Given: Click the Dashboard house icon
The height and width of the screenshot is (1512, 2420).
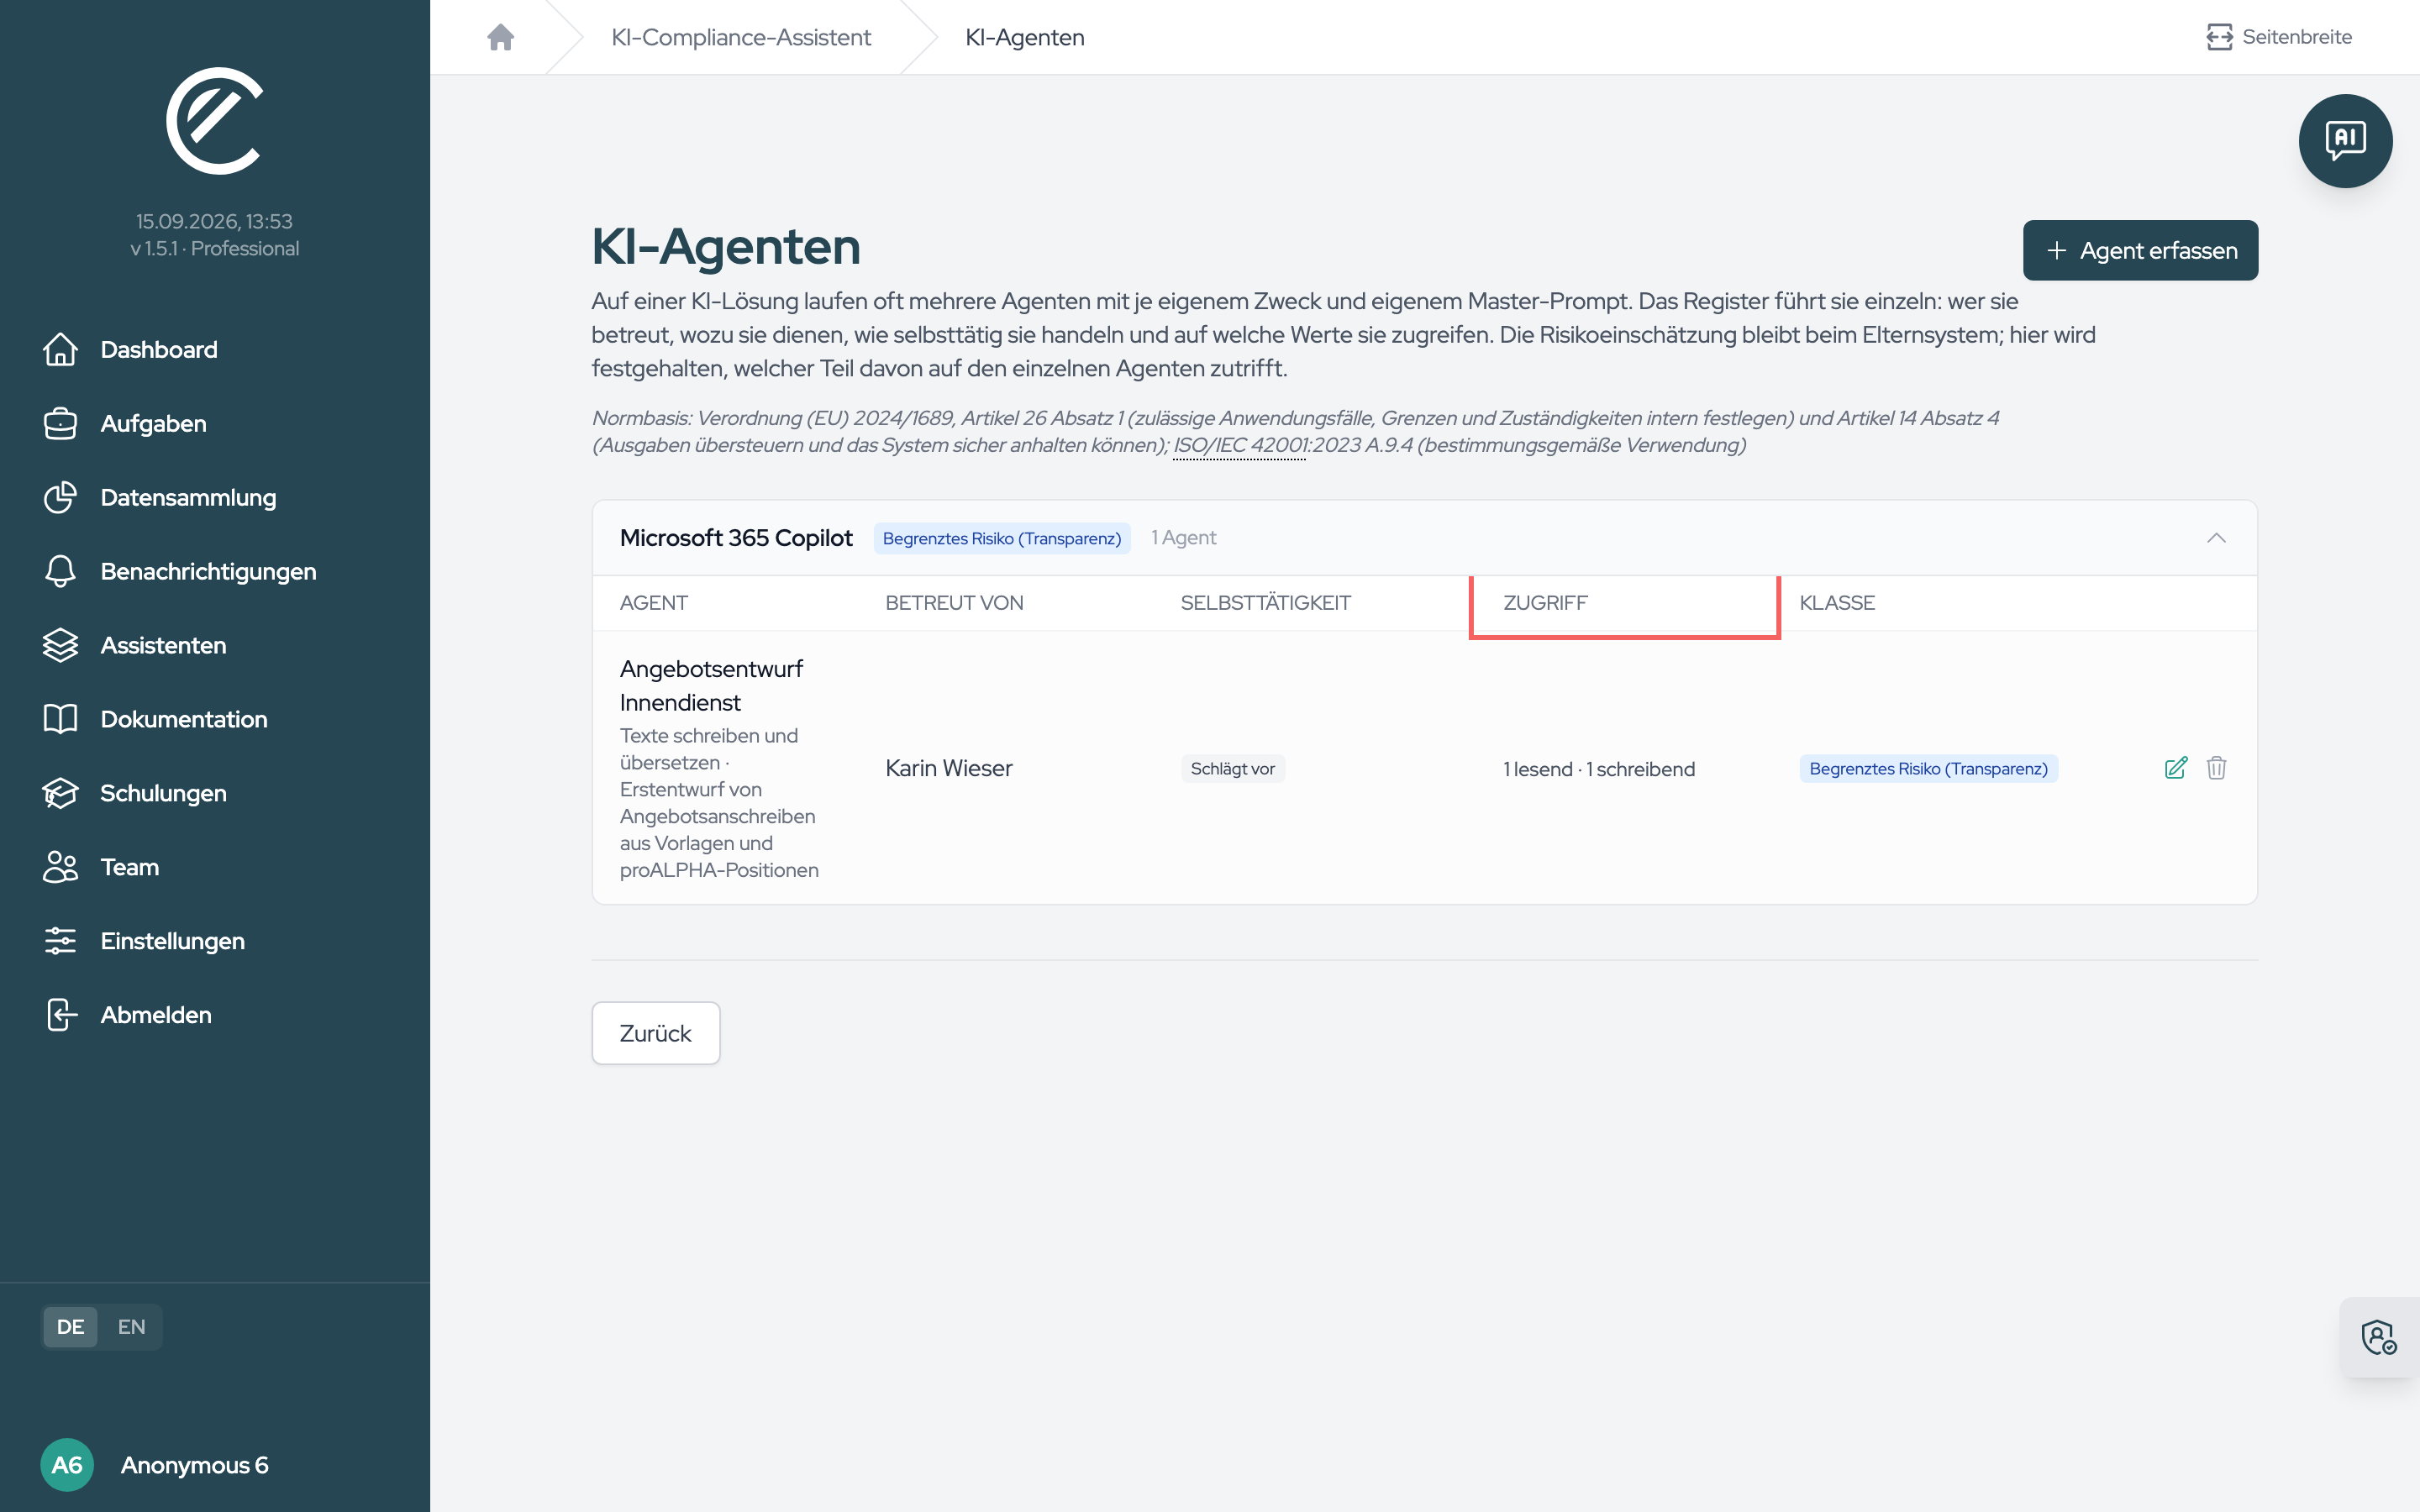Looking at the screenshot, I should (60, 350).
